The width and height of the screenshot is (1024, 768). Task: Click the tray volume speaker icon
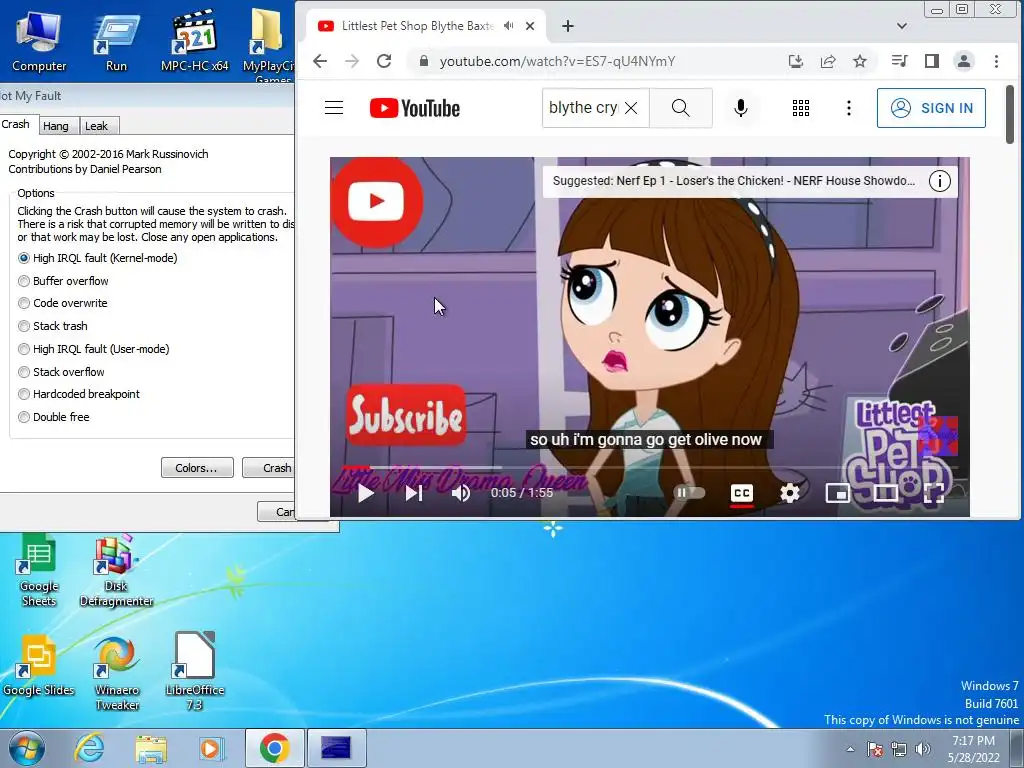923,749
